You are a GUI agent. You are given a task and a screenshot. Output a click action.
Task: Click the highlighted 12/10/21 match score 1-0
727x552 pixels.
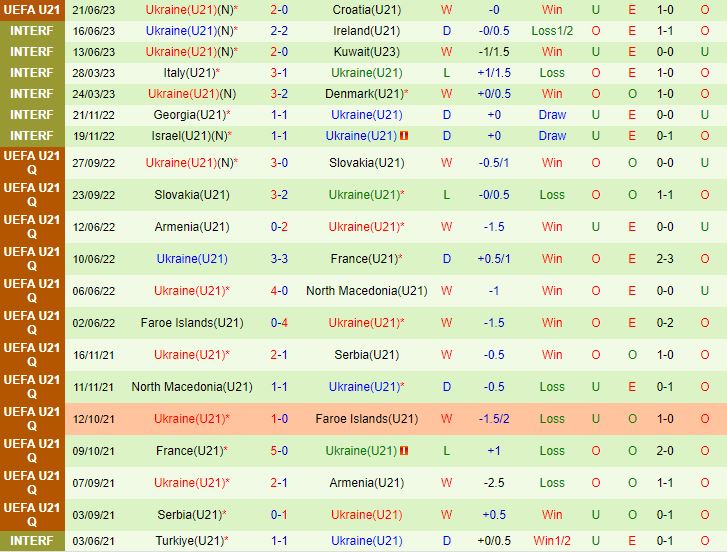[279, 419]
